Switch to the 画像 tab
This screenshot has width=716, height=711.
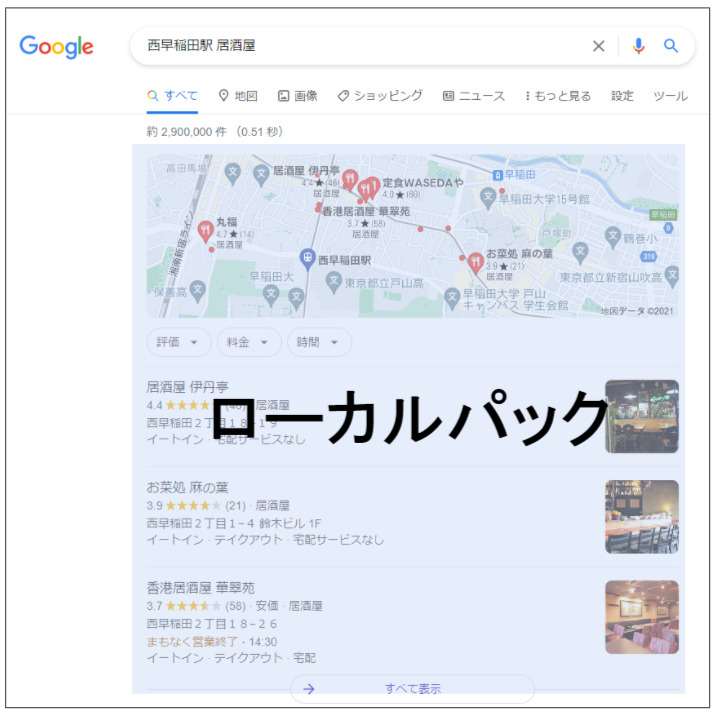298,96
